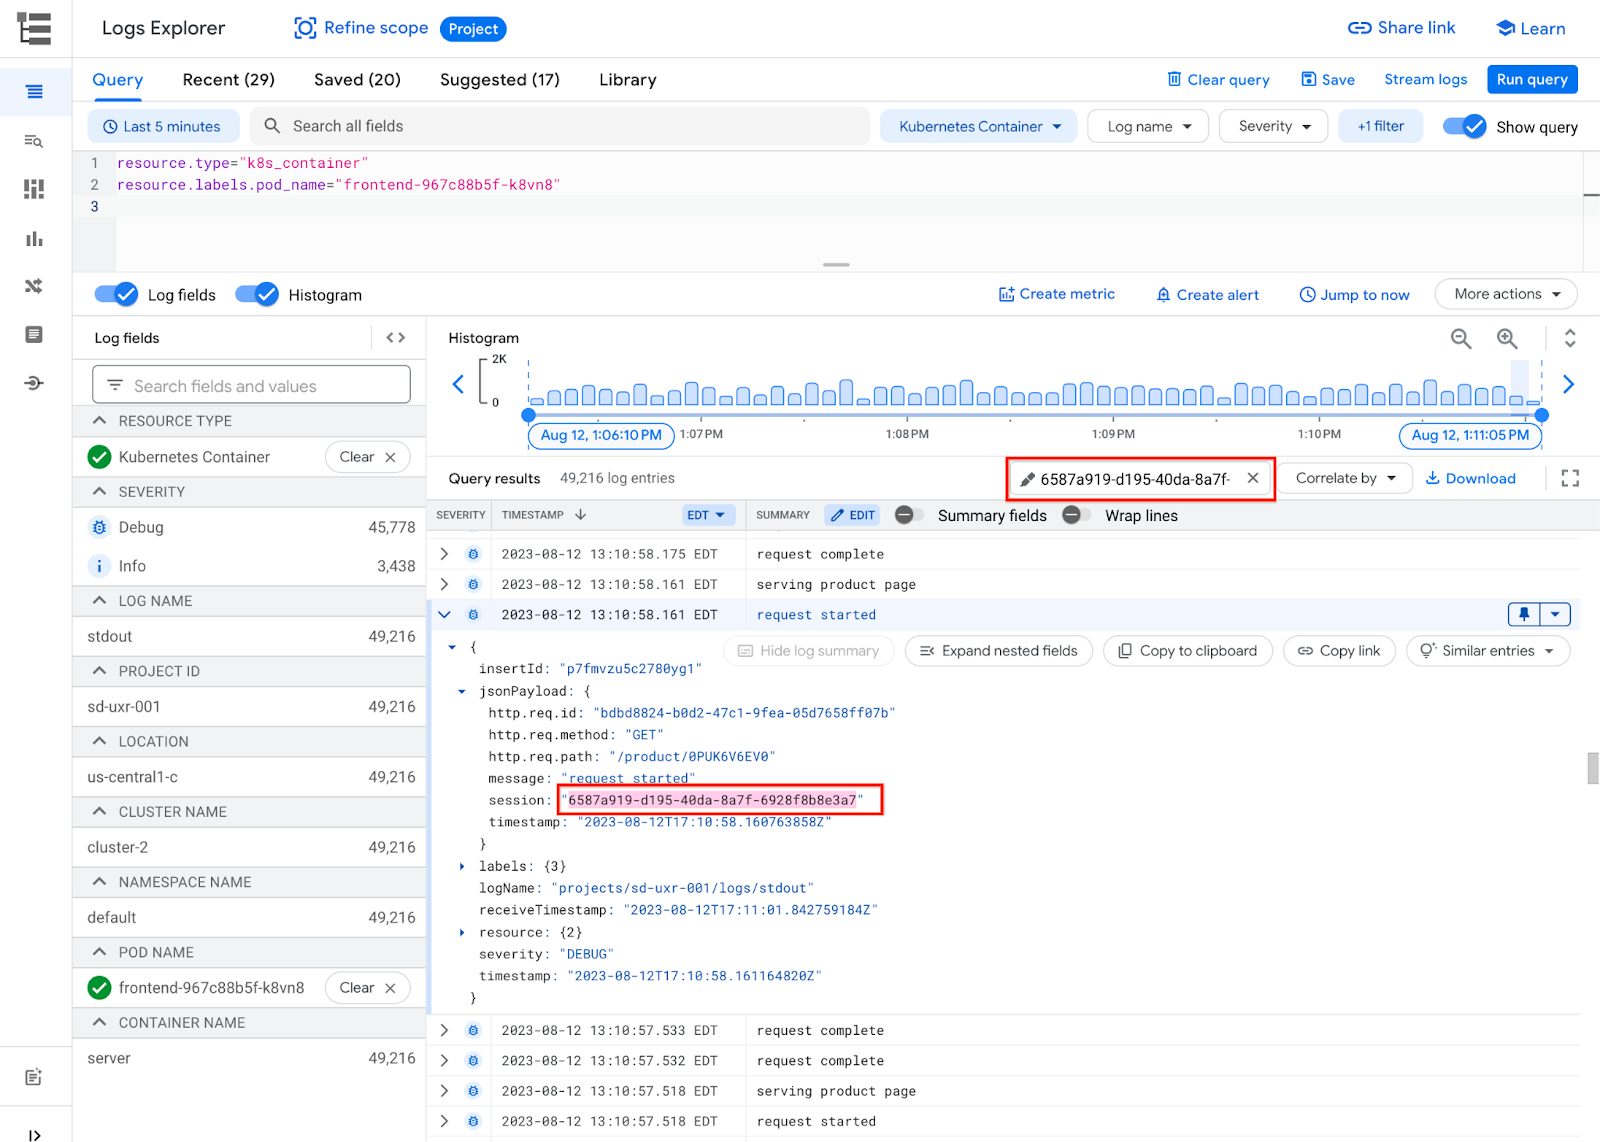The height and width of the screenshot is (1142, 1600).
Task: Collapse the jsonPayload field
Action: point(461,691)
